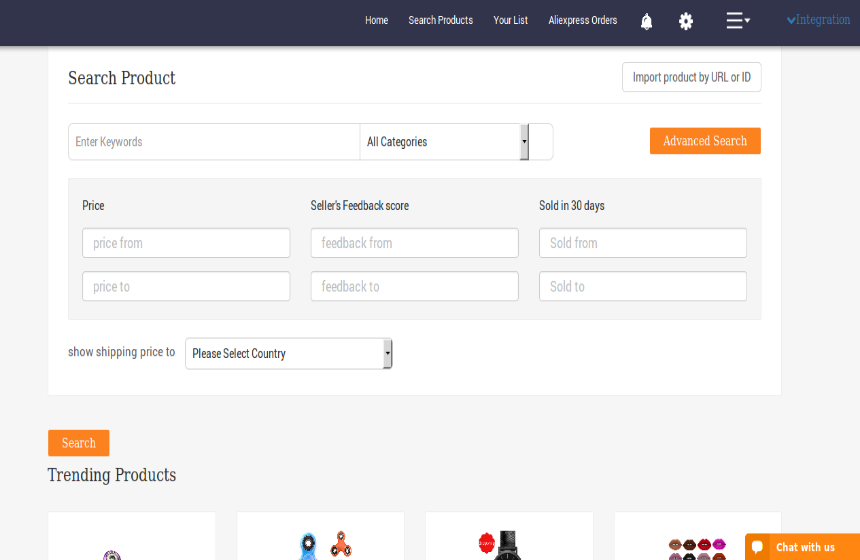
Task: Click the orange Search button
Action: coord(78,443)
